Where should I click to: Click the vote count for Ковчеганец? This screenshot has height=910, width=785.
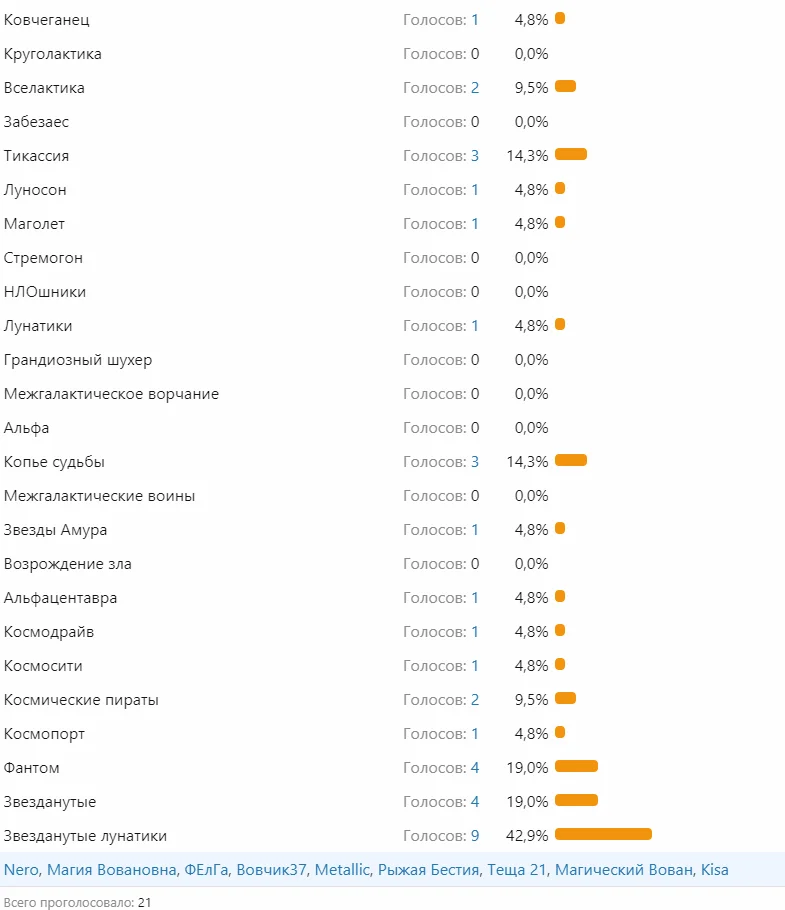click(475, 20)
